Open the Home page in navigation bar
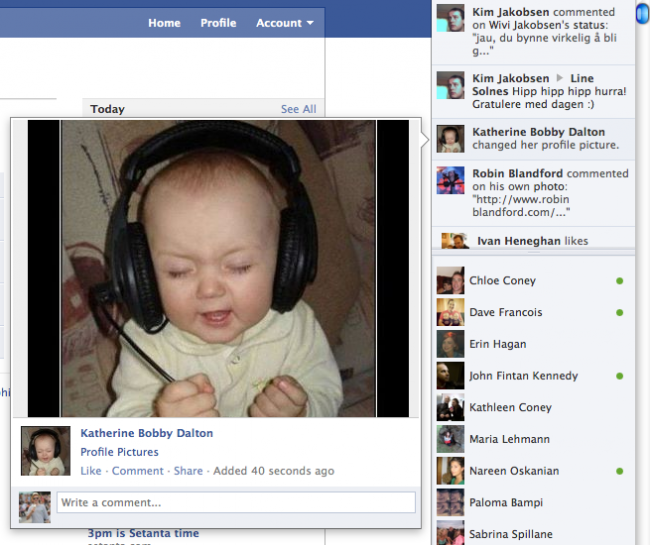The height and width of the screenshot is (545, 650). tap(164, 23)
